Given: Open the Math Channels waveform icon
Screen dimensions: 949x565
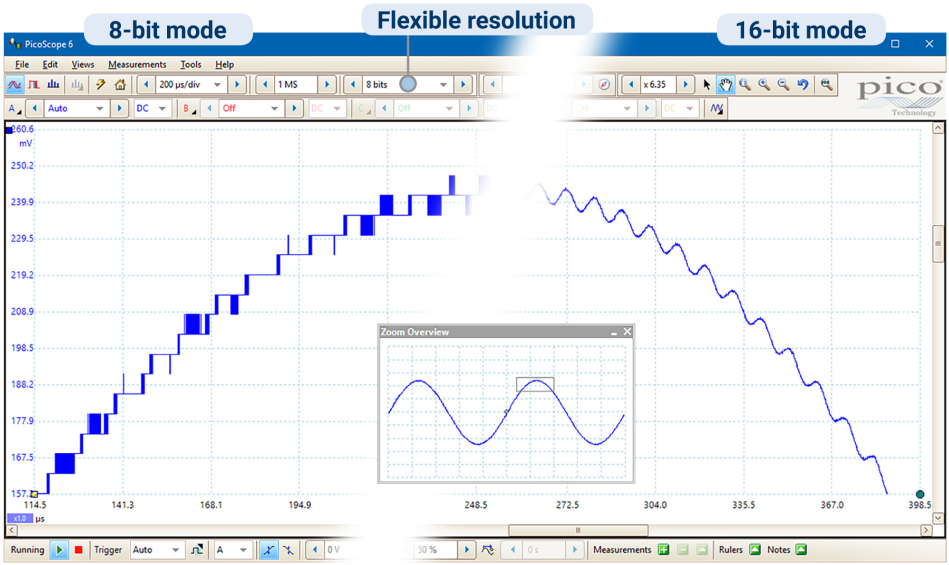Looking at the screenshot, I should (717, 108).
